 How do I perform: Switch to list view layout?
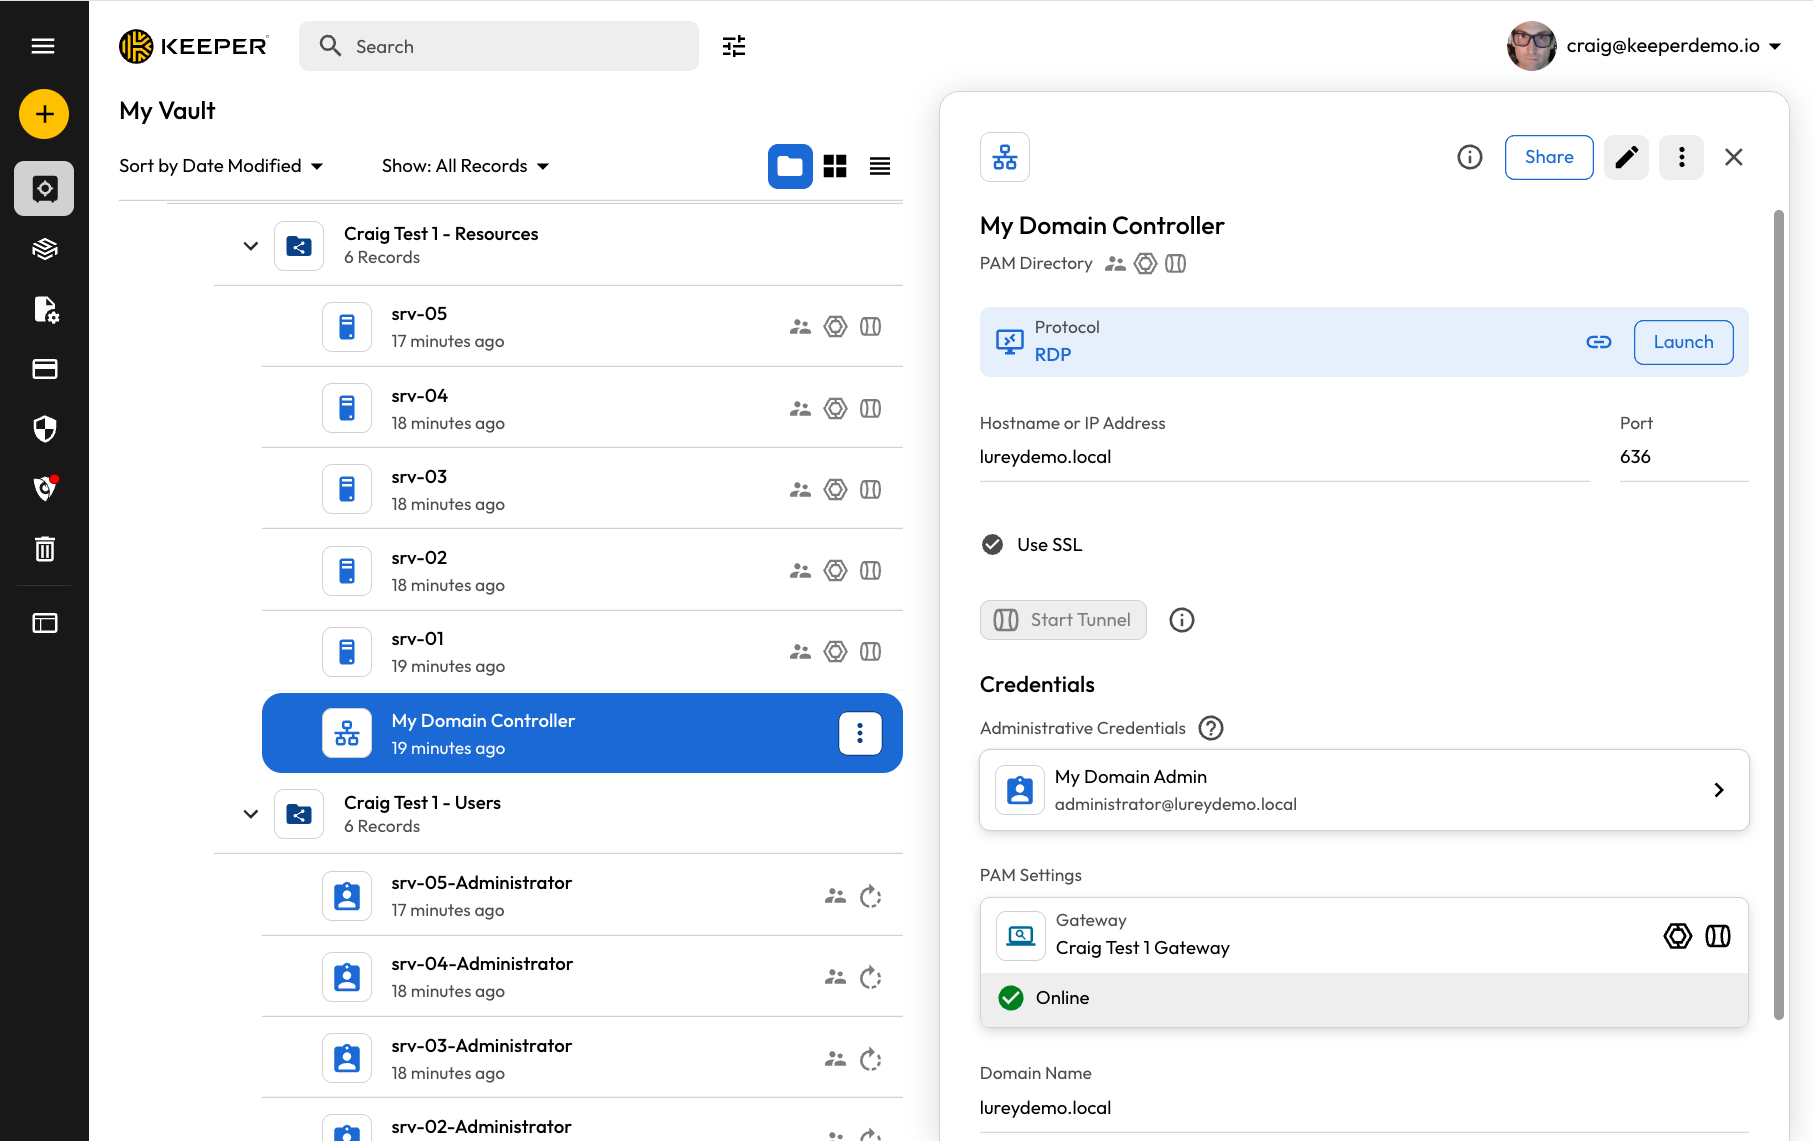880,166
